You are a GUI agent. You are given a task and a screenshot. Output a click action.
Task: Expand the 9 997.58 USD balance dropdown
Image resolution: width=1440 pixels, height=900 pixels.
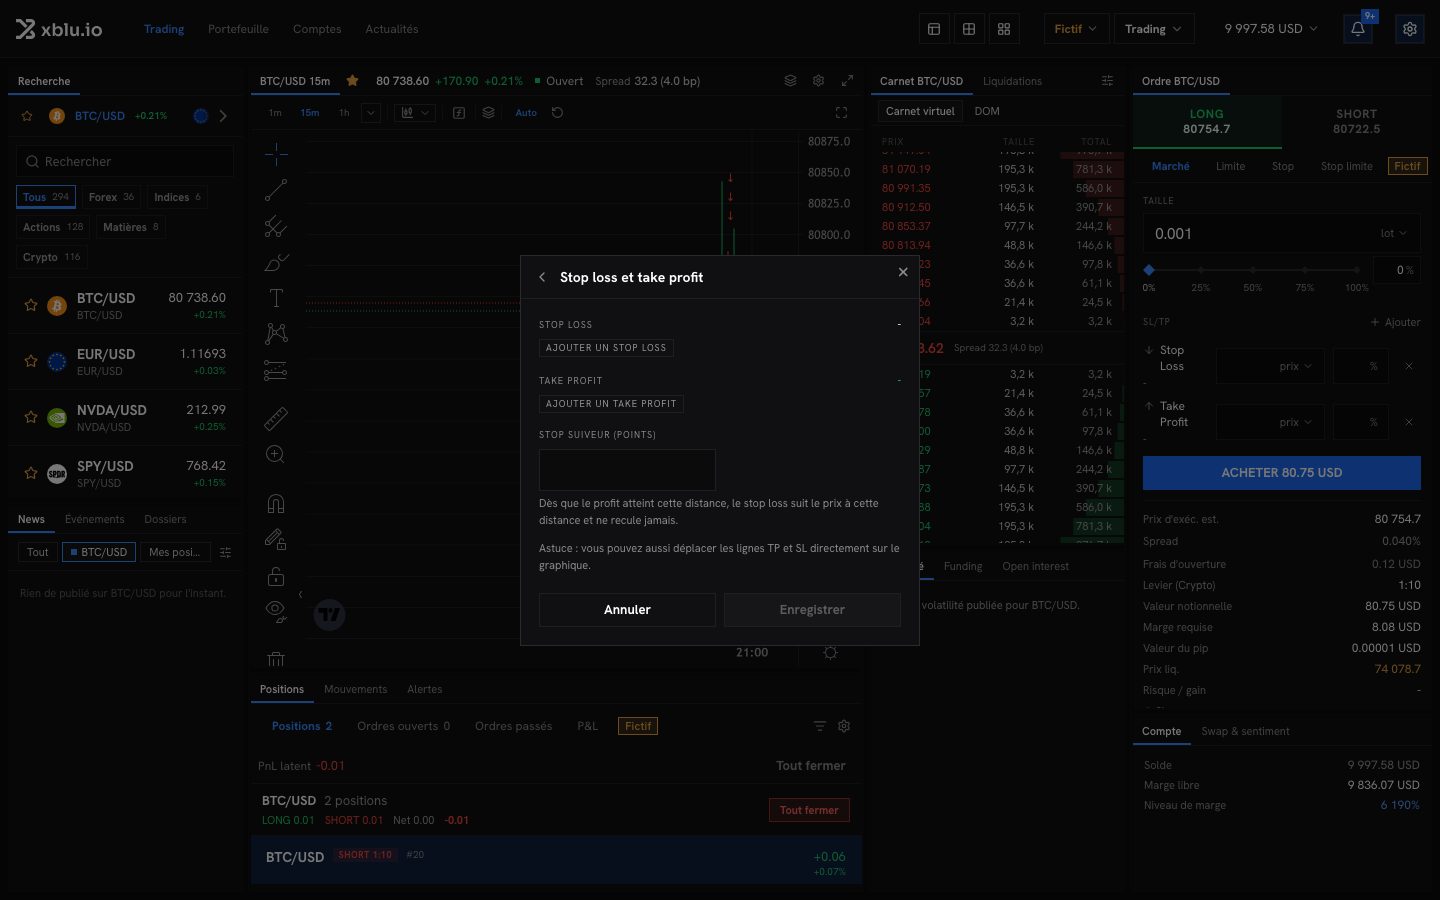(1271, 29)
